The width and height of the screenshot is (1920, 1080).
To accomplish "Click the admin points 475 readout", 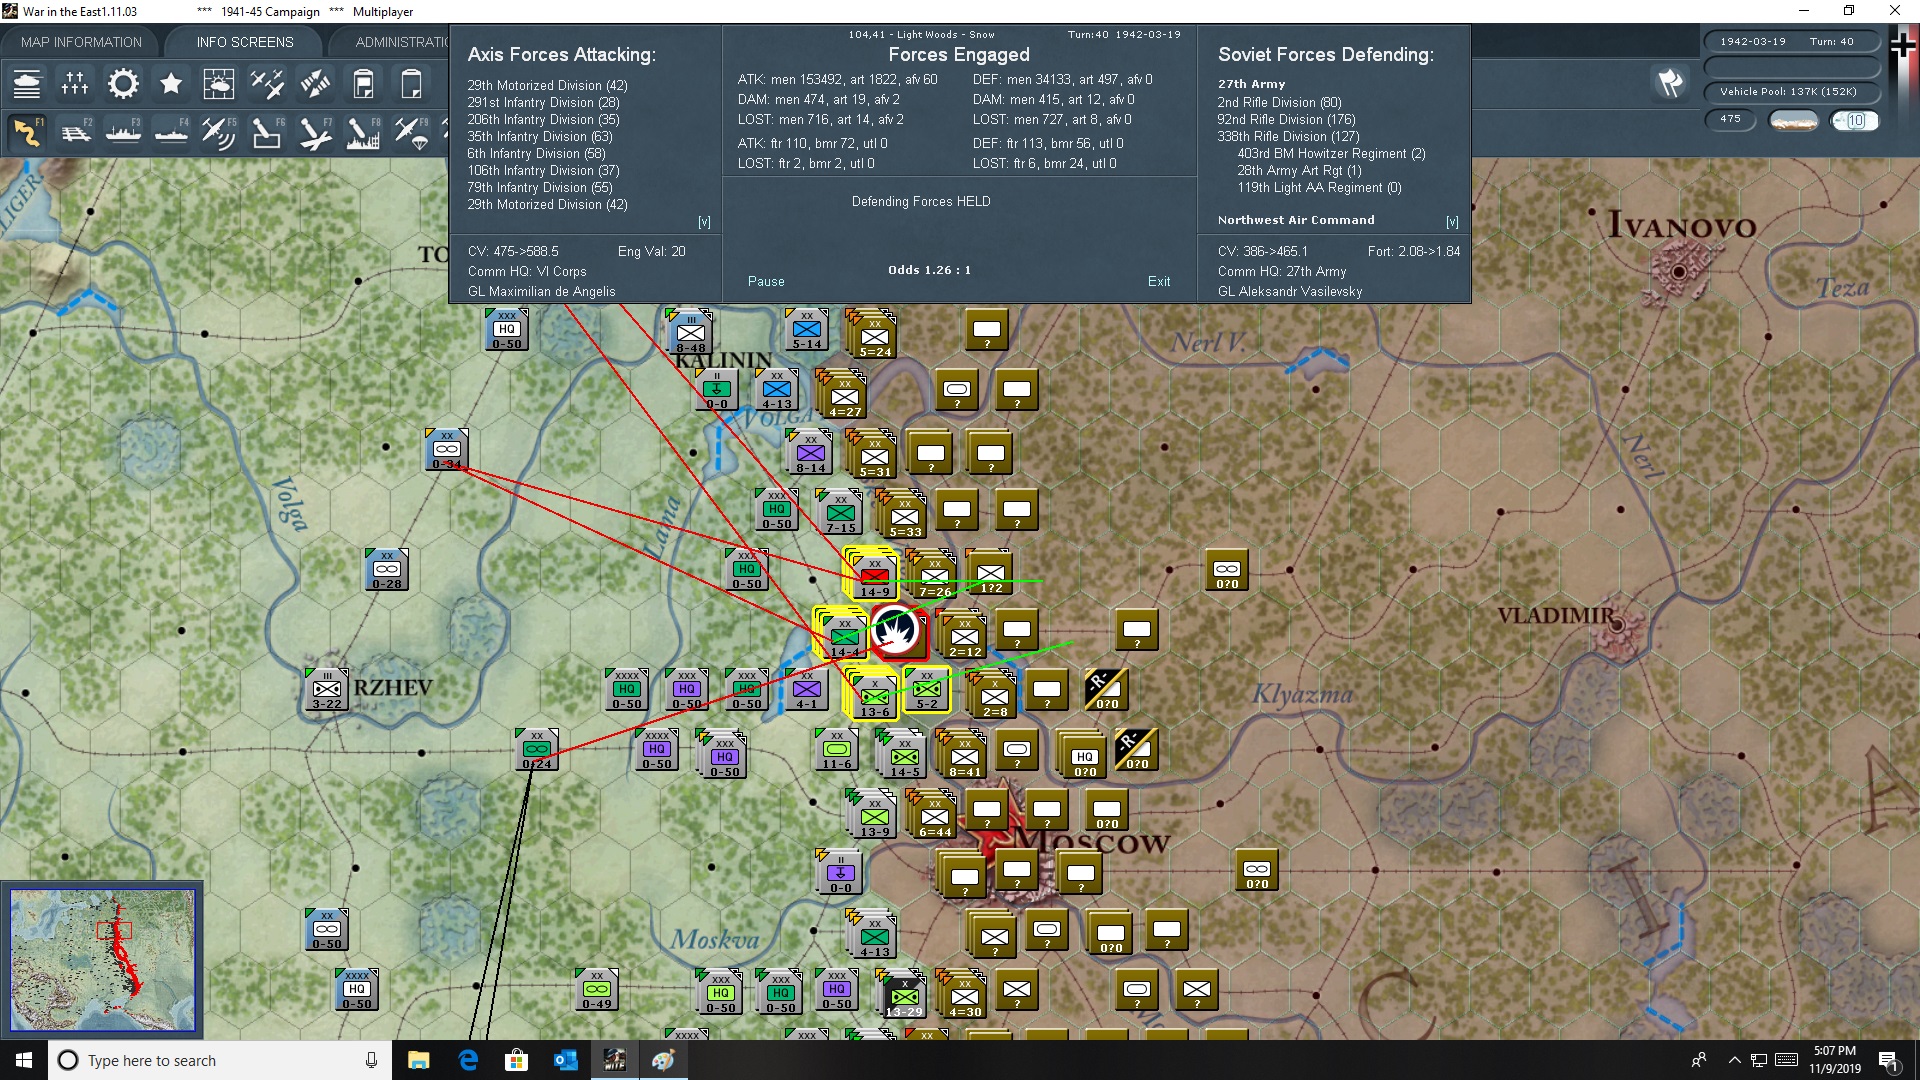I will tap(1730, 119).
